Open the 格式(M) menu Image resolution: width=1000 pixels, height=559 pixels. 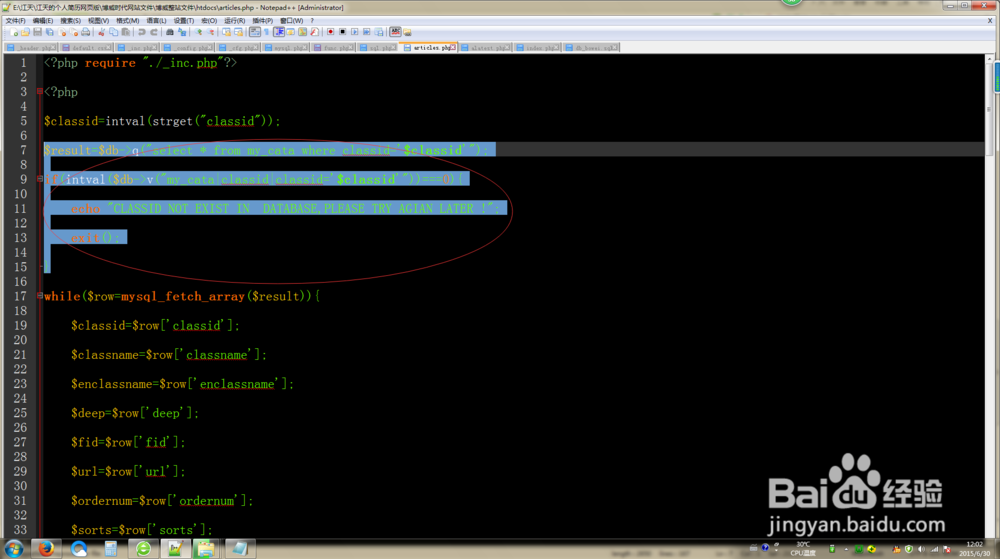tap(127, 20)
